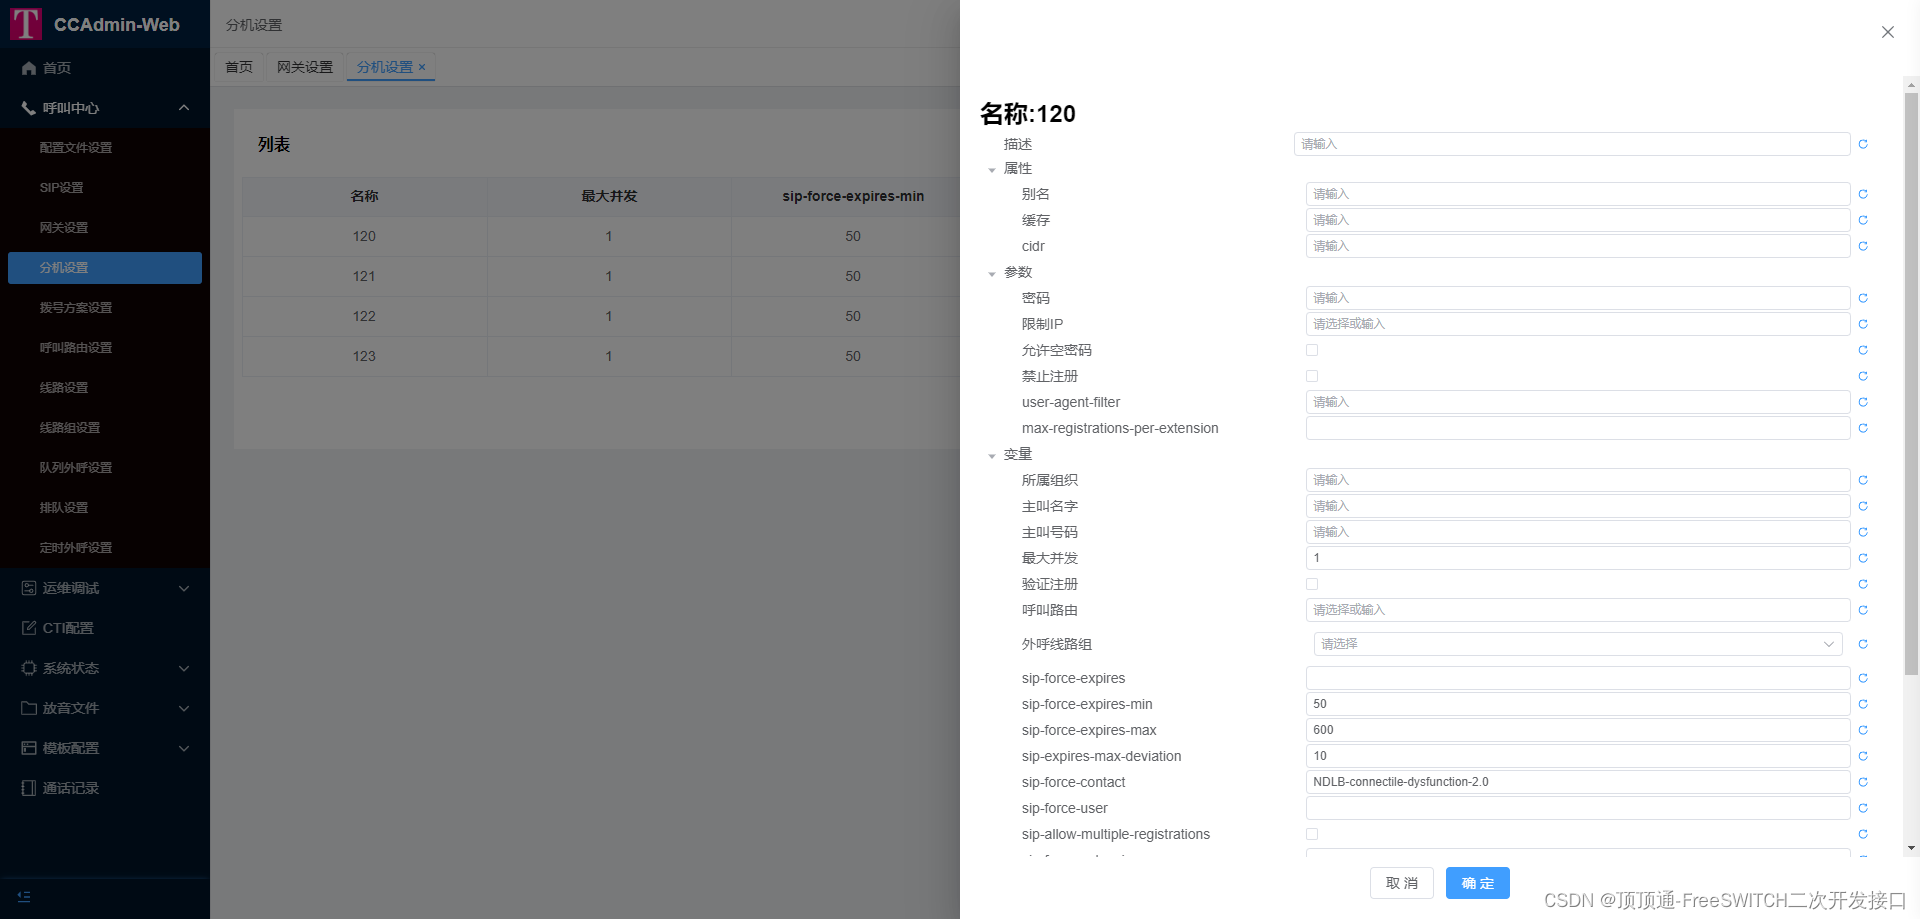Viewport: 1920px width, 919px height.
Task: Open the 外呼线路组 dropdown
Action: click(1577, 644)
